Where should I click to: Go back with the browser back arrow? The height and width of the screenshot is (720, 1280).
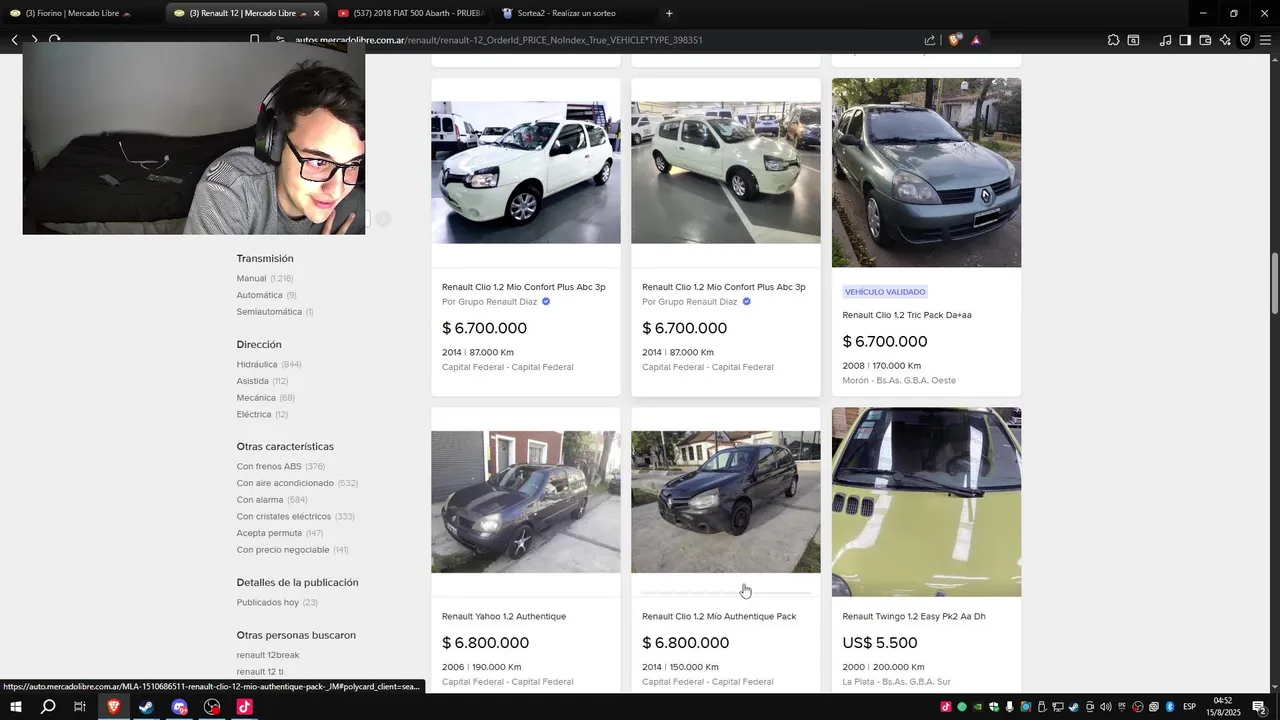(14, 40)
